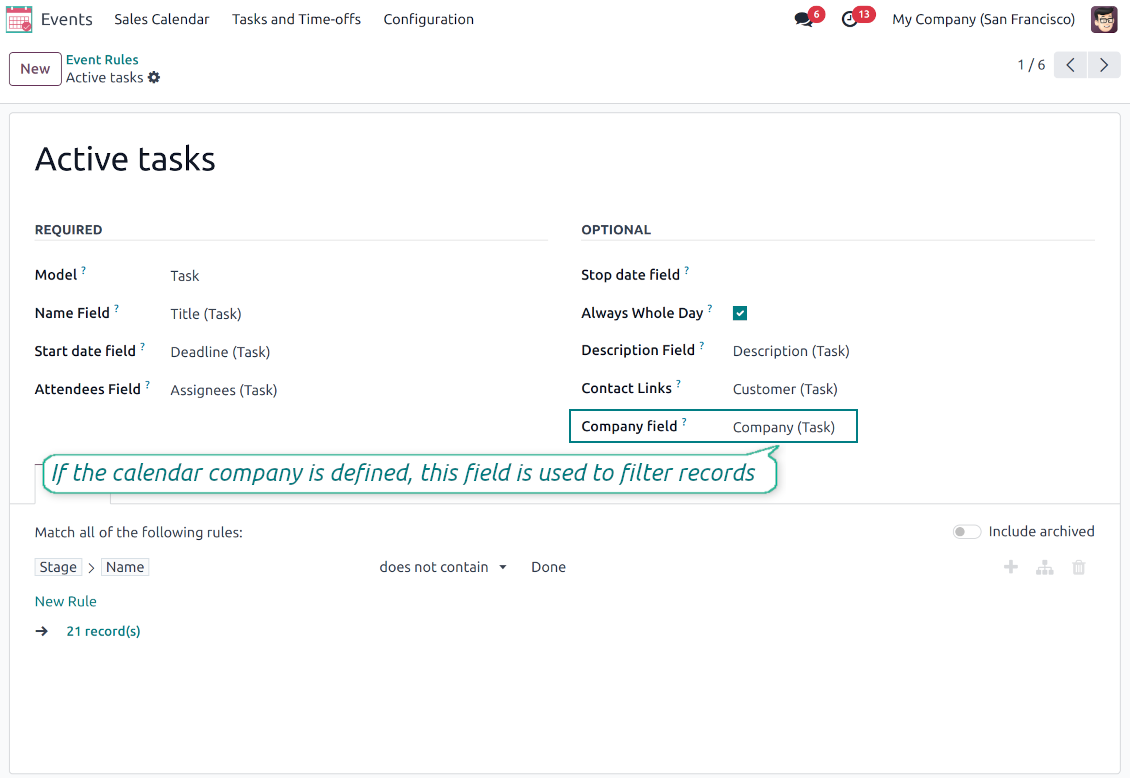Viewport: 1130px width, 778px height.
Task: Show help tooltip for Description Field
Action: coord(702,346)
